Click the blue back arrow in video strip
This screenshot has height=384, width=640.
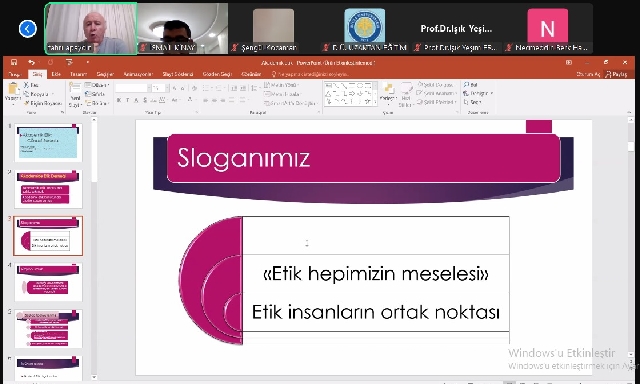(x=28, y=29)
